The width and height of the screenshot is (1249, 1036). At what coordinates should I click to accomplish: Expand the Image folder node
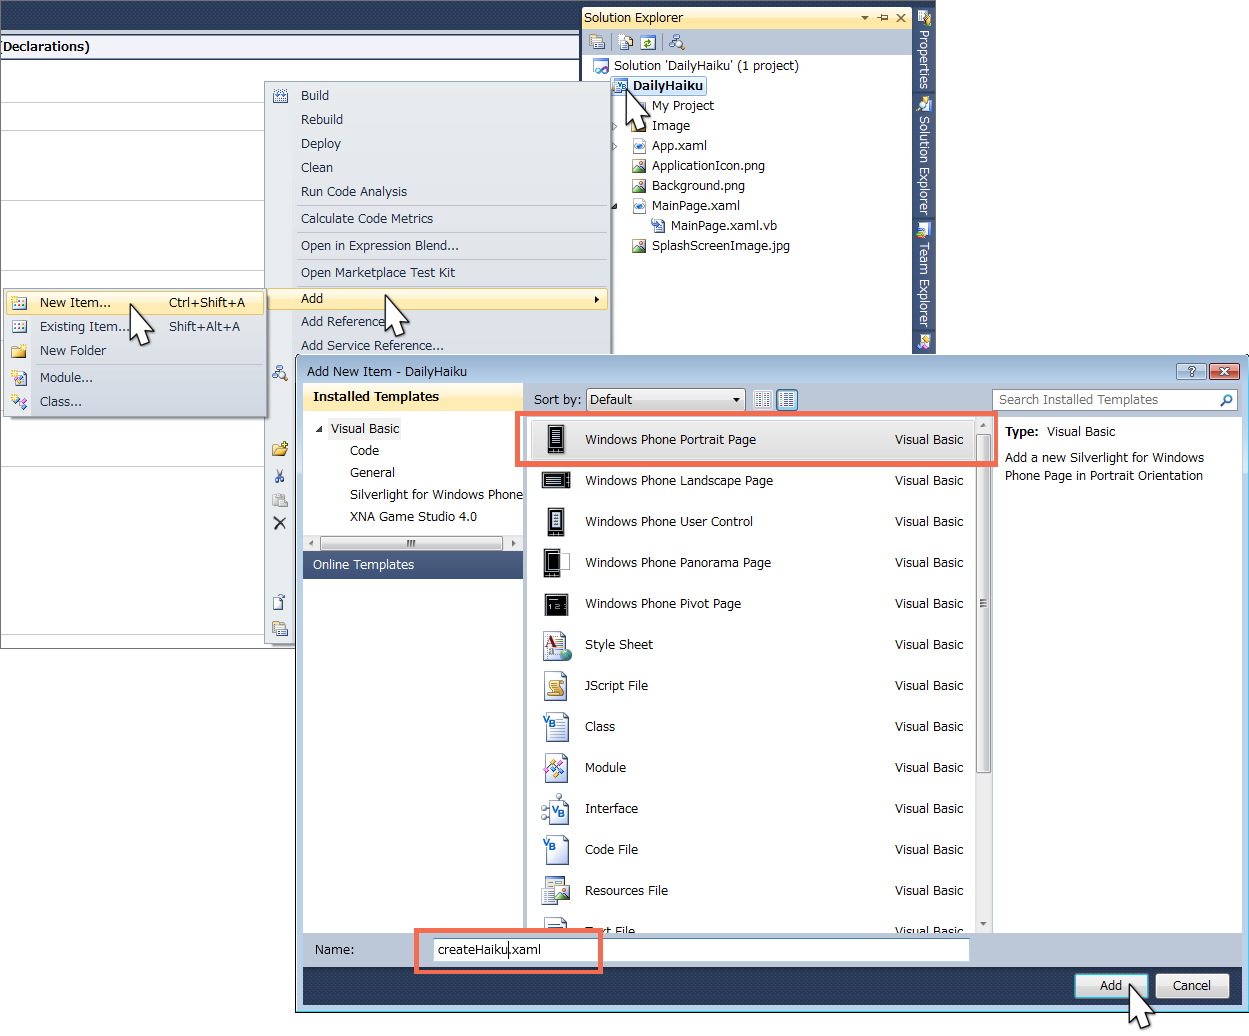[615, 126]
